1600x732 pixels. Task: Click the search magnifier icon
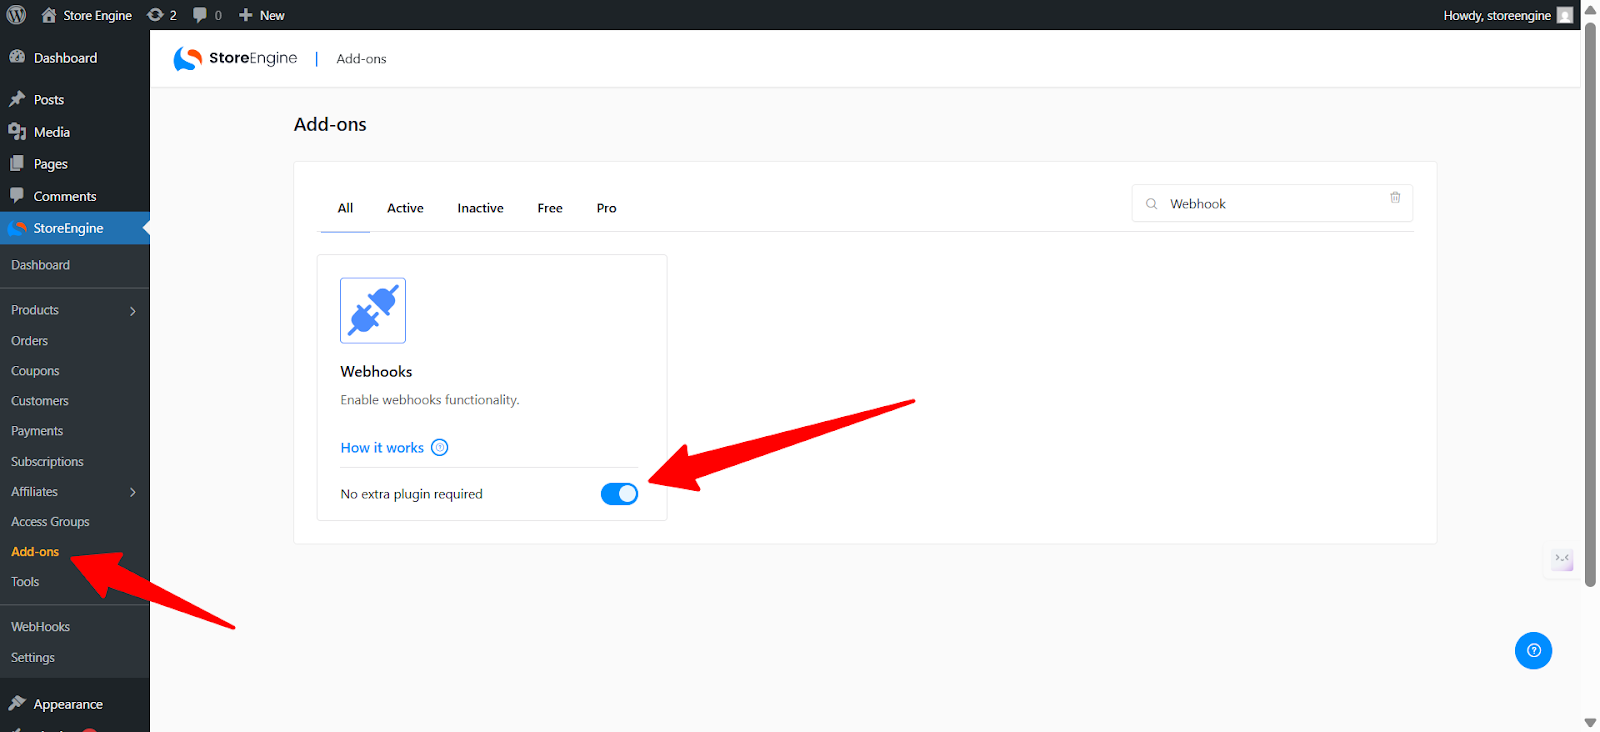click(1151, 204)
